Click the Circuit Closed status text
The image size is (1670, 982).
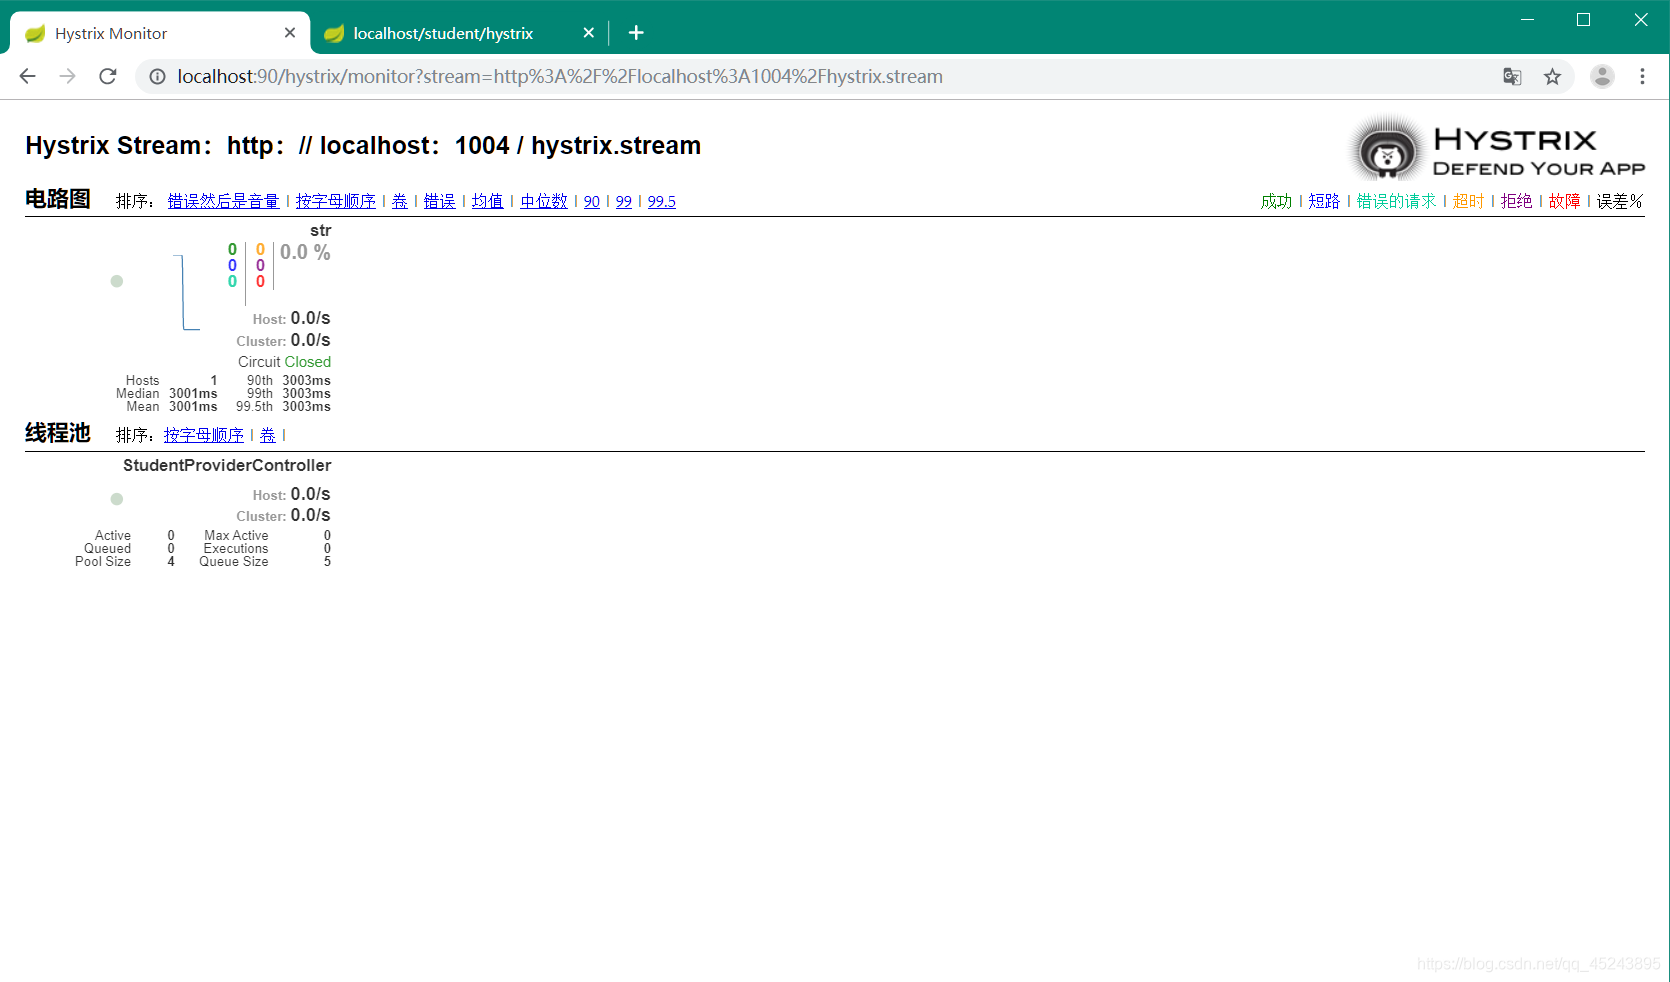(x=284, y=362)
